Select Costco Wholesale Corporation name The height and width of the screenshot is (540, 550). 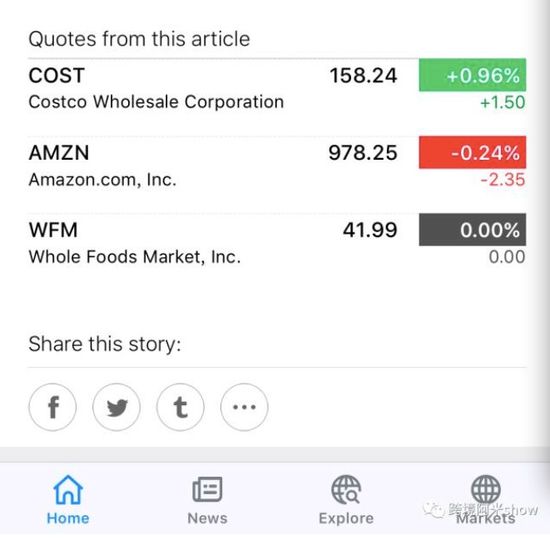pyautogui.click(x=156, y=102)
